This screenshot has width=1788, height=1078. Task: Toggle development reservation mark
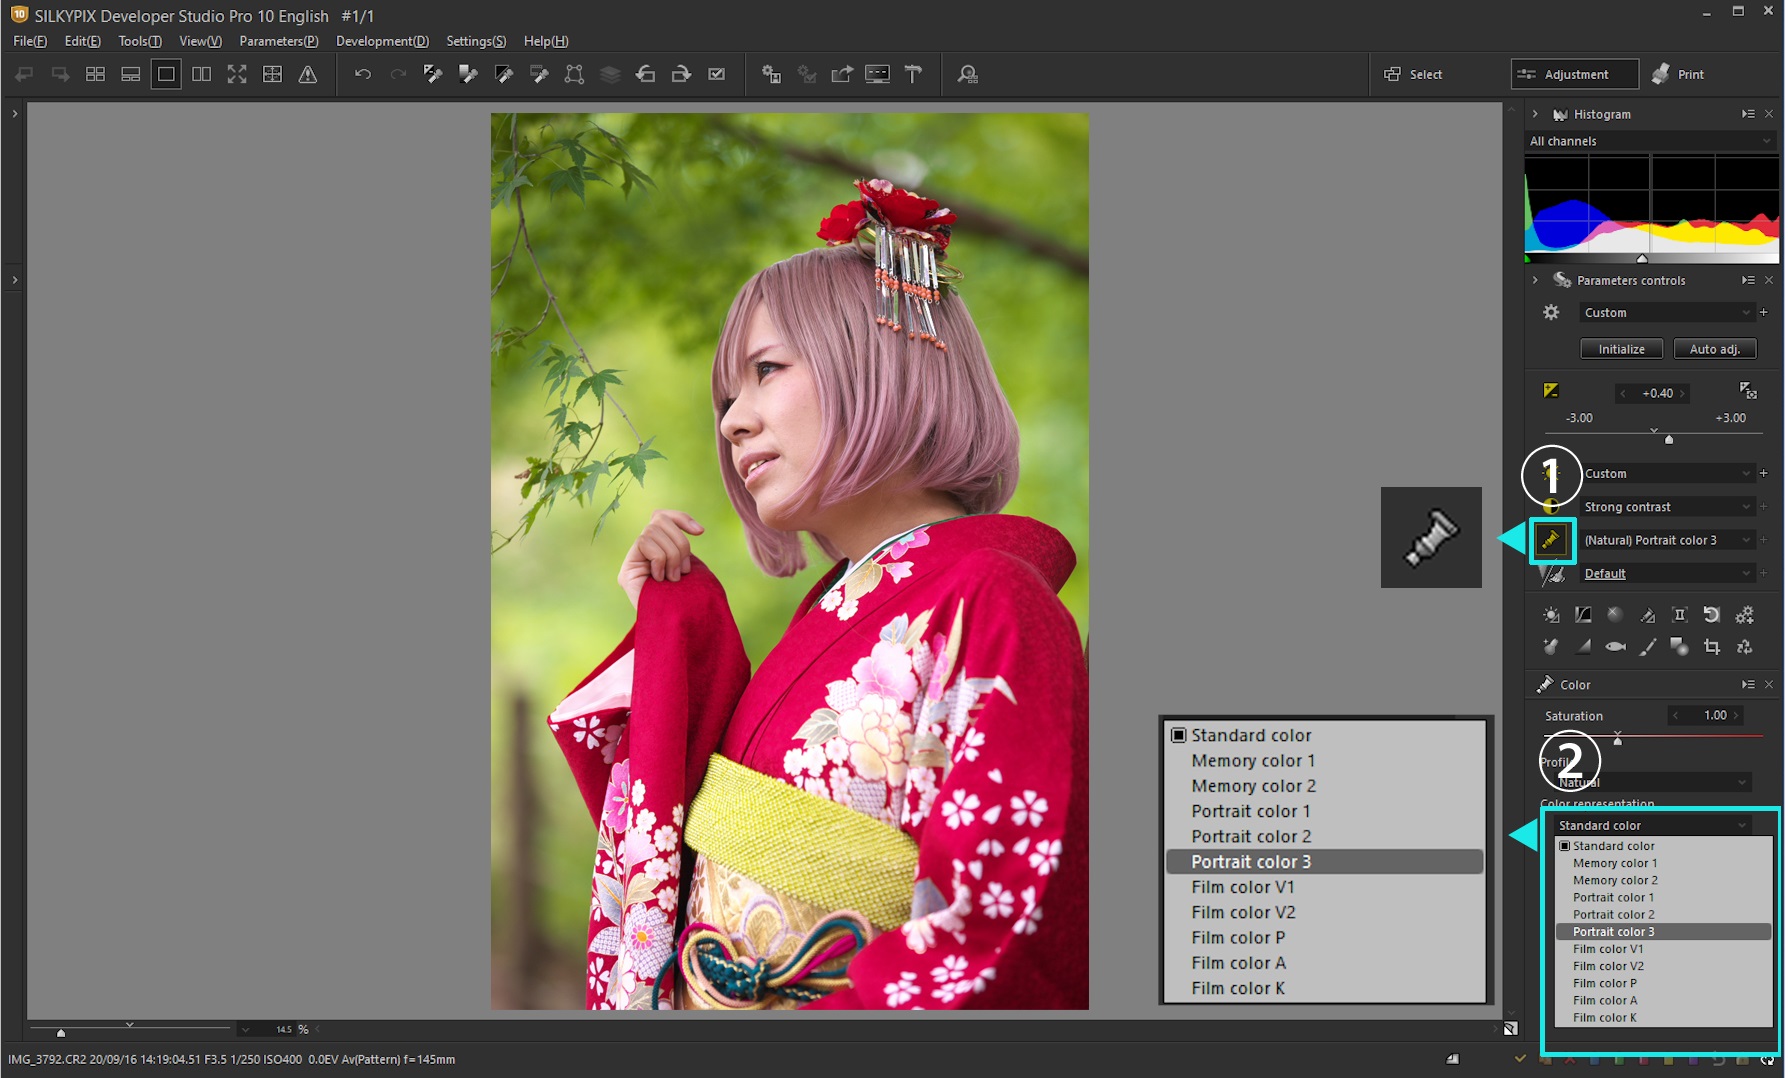[717, 74]
